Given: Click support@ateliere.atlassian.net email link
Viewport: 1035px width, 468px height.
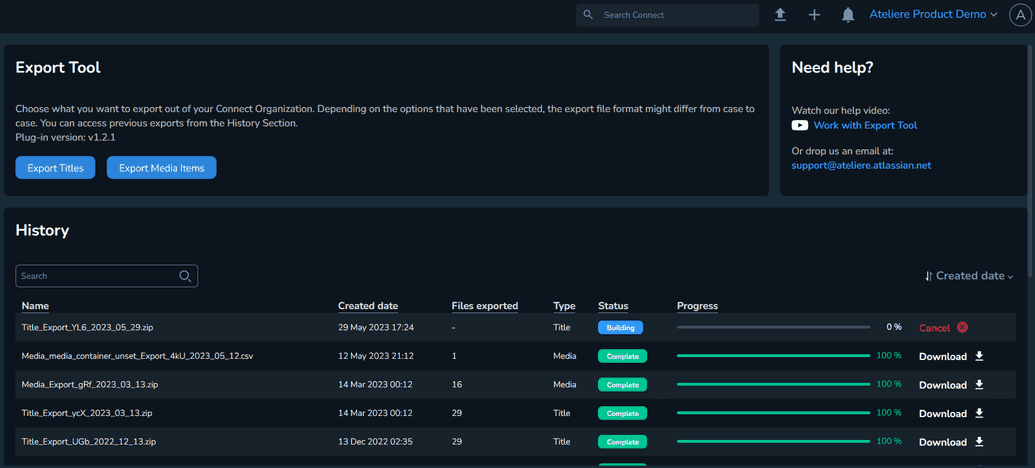Looking at the screenshot, I should tap(861, 166).
